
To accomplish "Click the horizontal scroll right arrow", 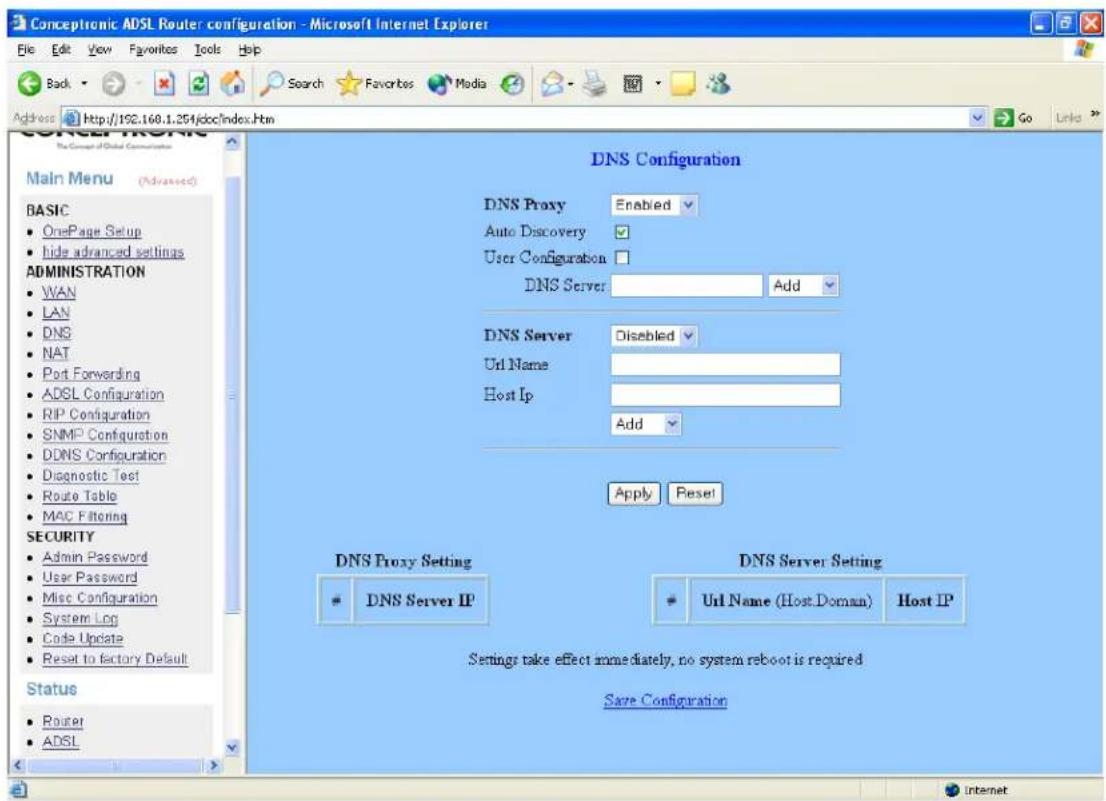I will [214, 765].
